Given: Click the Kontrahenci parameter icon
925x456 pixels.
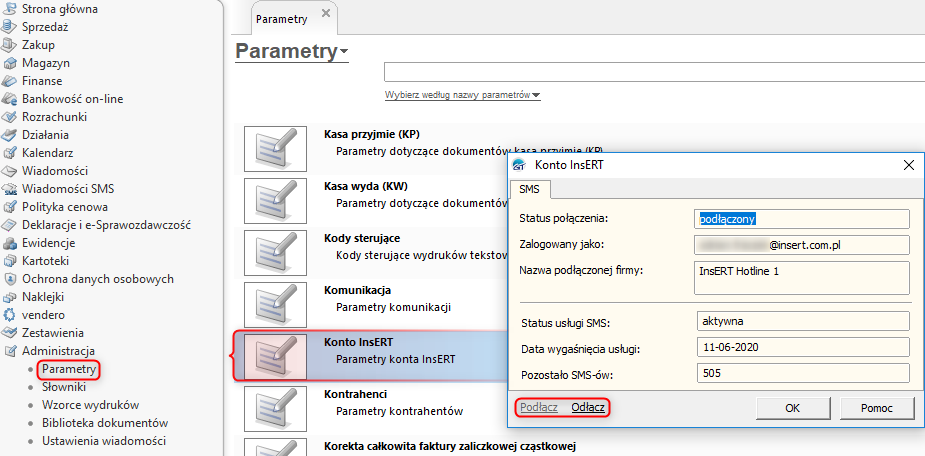Looking at the screenshot, I should pos(275,408).
